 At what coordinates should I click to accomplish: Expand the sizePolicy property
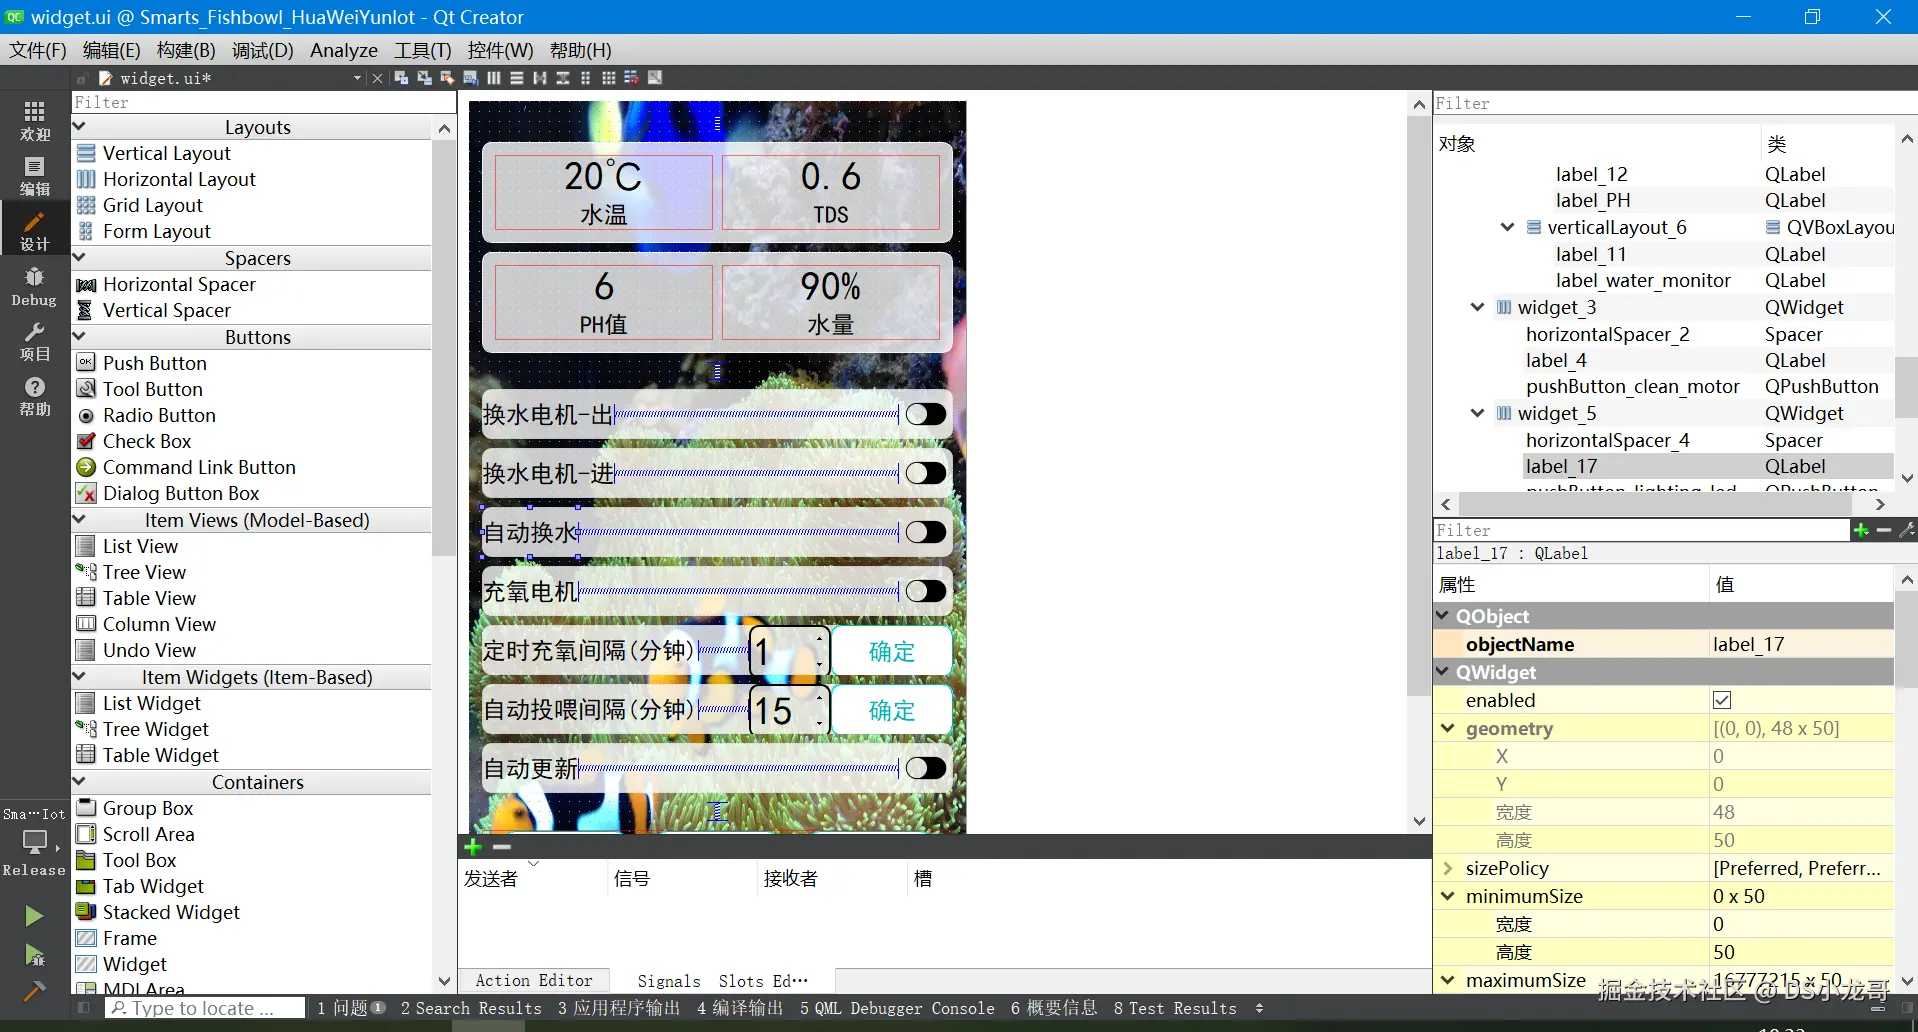pos(1448,868)
